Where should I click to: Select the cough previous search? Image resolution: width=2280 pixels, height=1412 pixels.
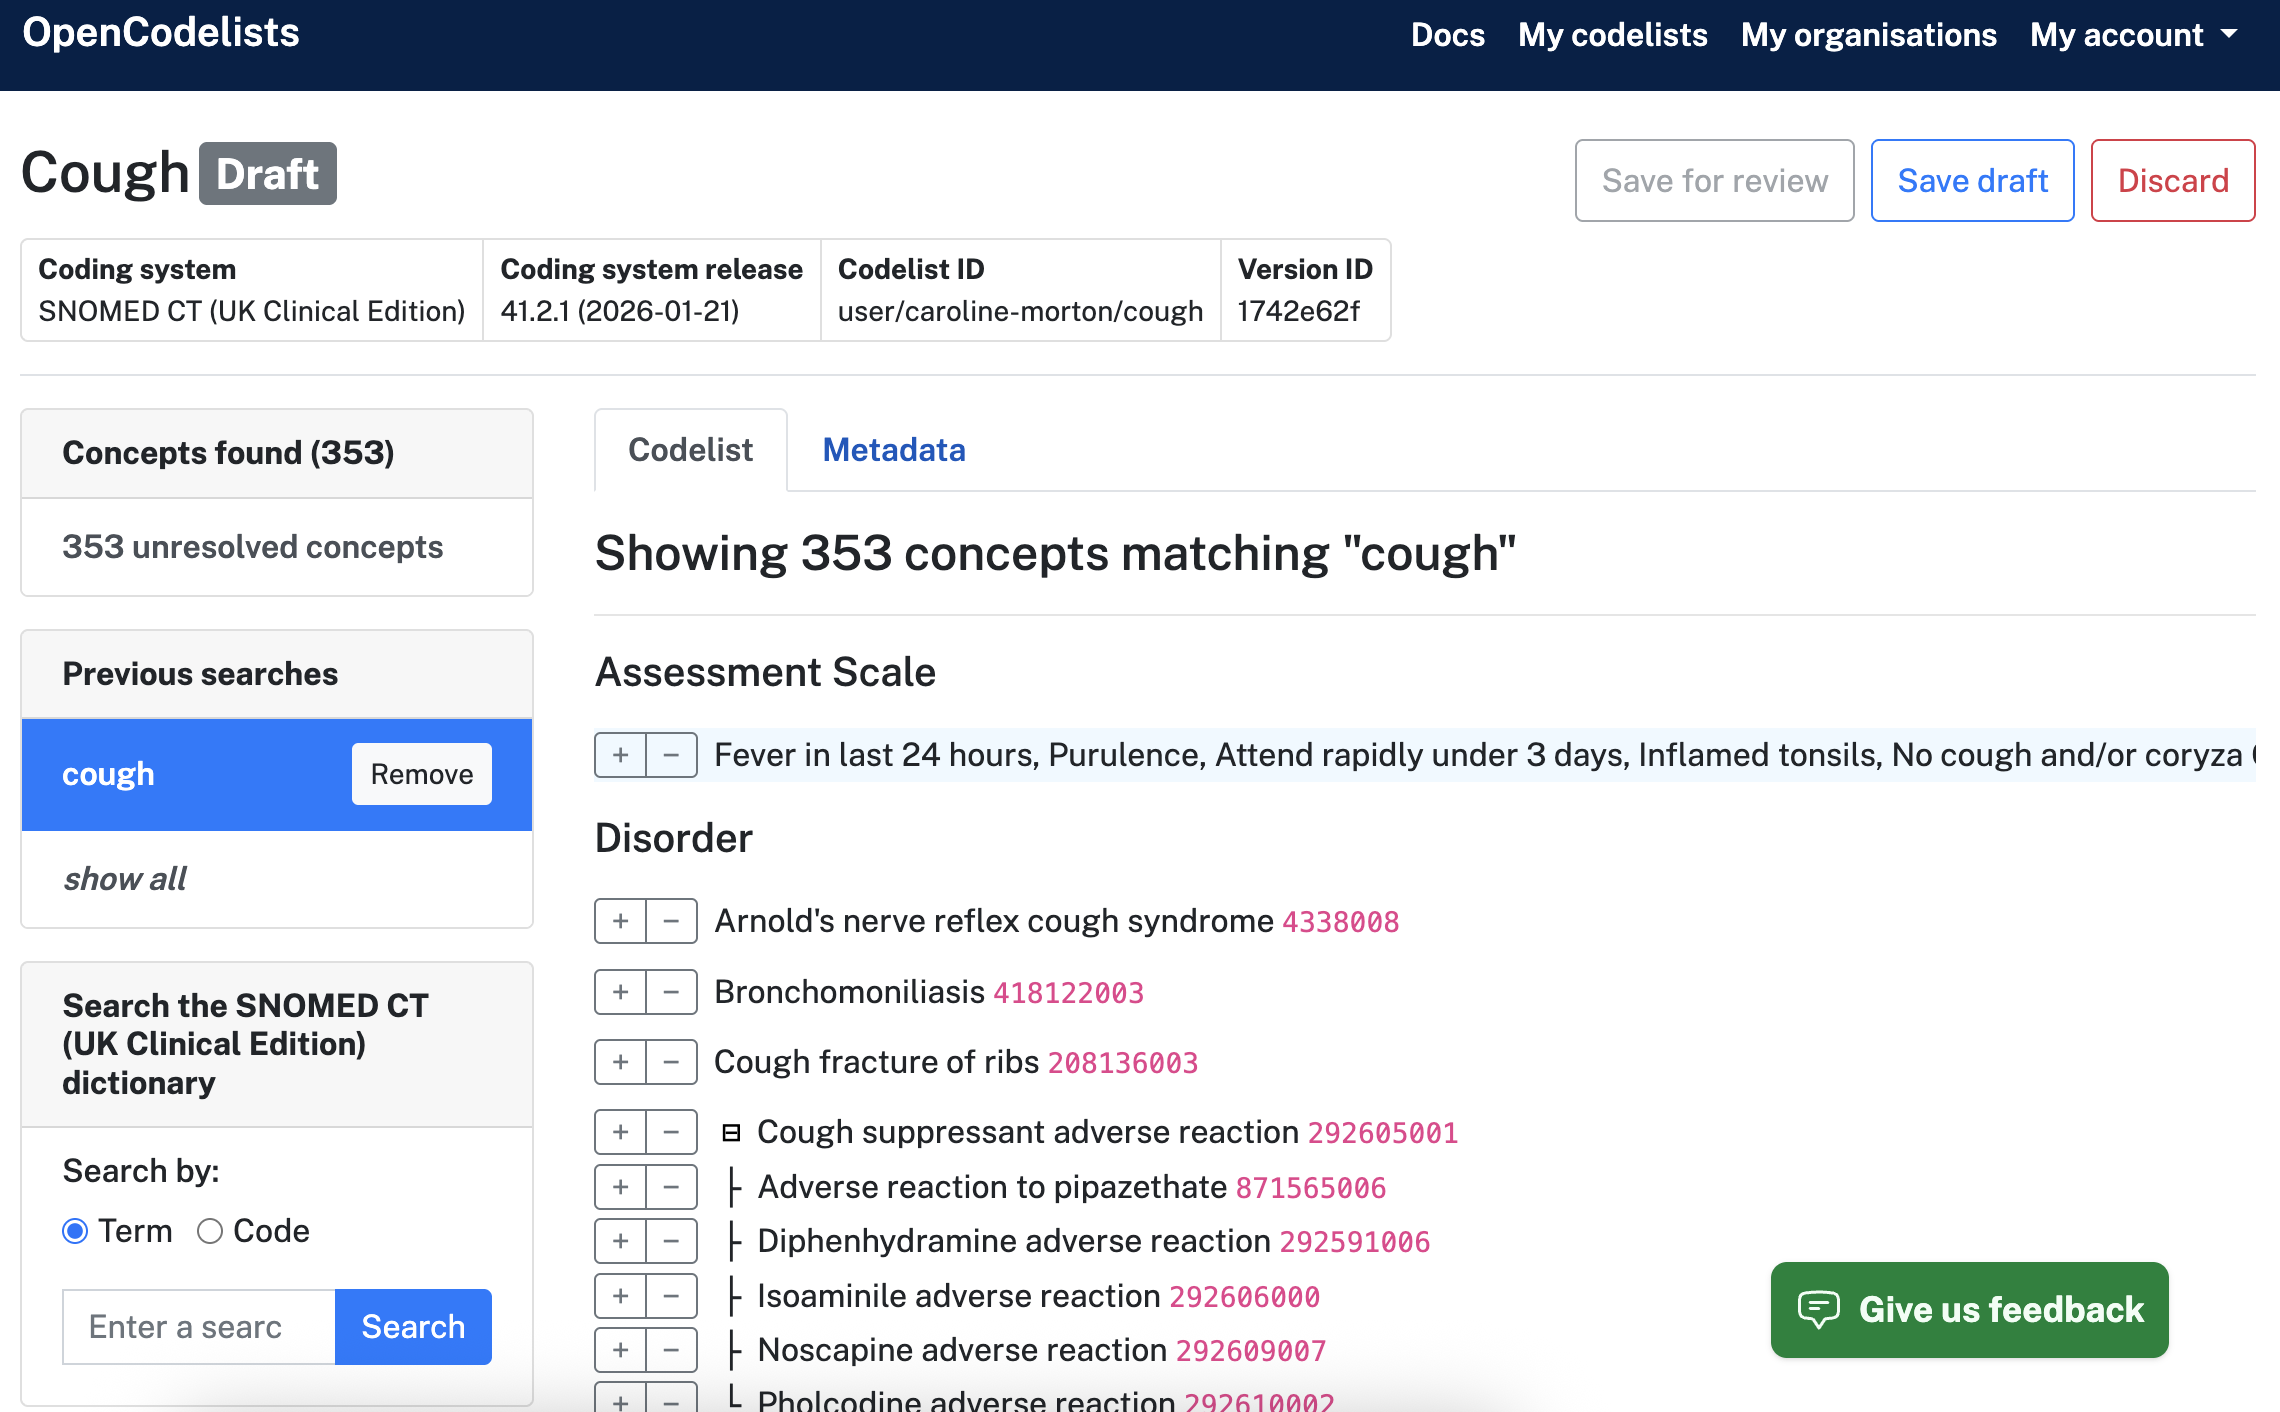pyautogui.click(x=108, y=774)
